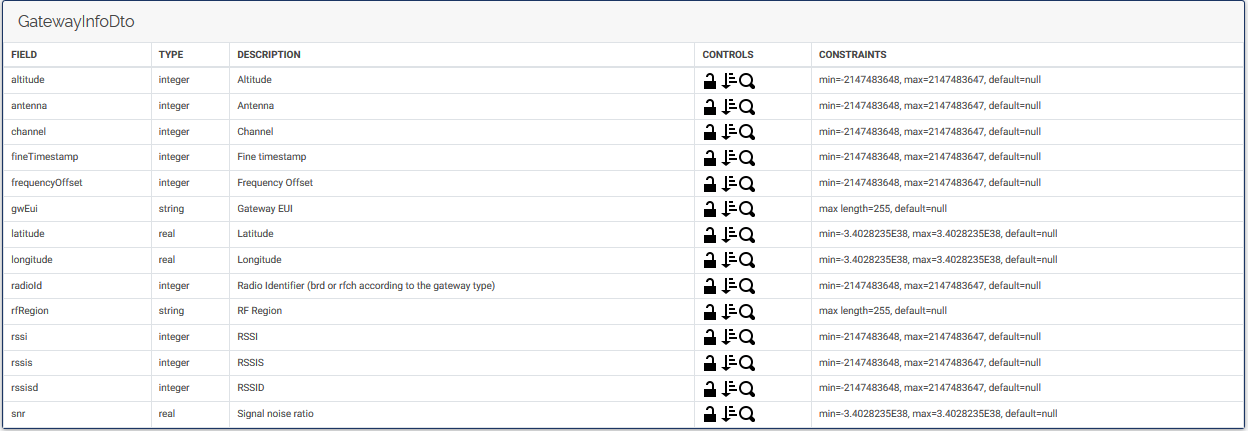Screen dimensions: 1248x431
Task: Click the TYPE column header
Action: pos(171,55)
